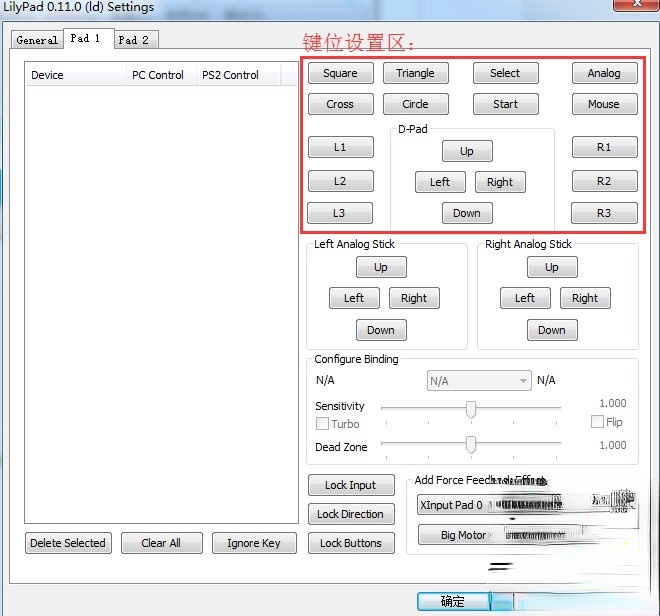This screenshot has width=660, height=616.
Task: Click the Square button binding
Action: pos(341,73)
